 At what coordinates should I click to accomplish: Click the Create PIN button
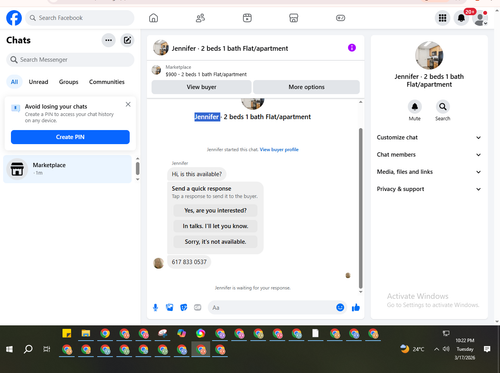(70, 137)
